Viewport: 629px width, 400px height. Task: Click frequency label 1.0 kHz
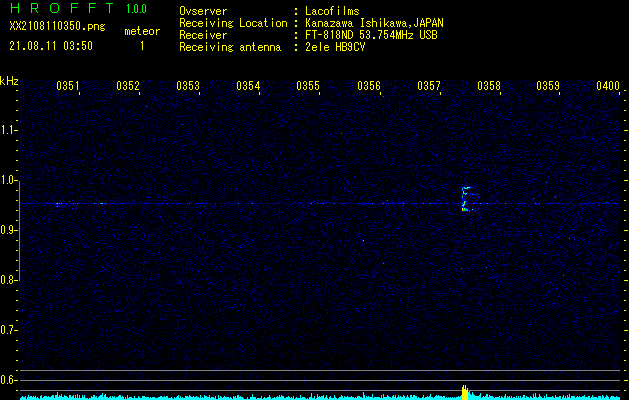(x=8, y=180)
